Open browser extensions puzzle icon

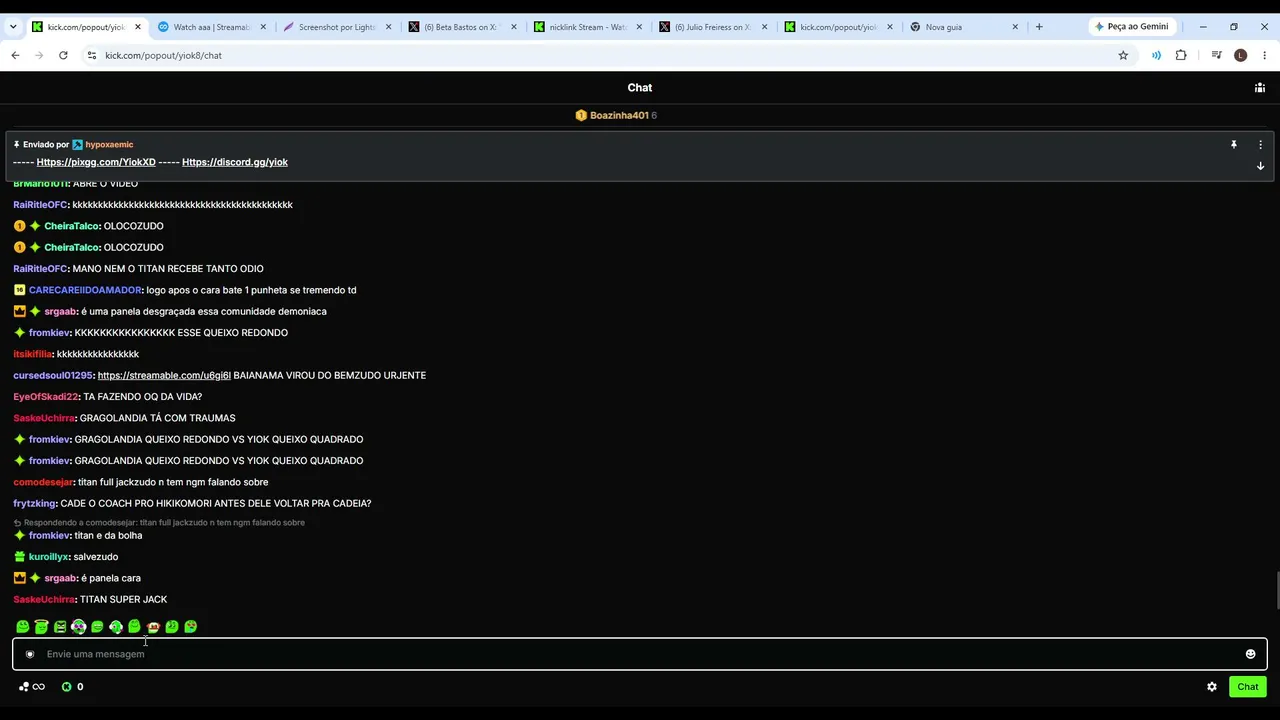[x=1181, y=55]
